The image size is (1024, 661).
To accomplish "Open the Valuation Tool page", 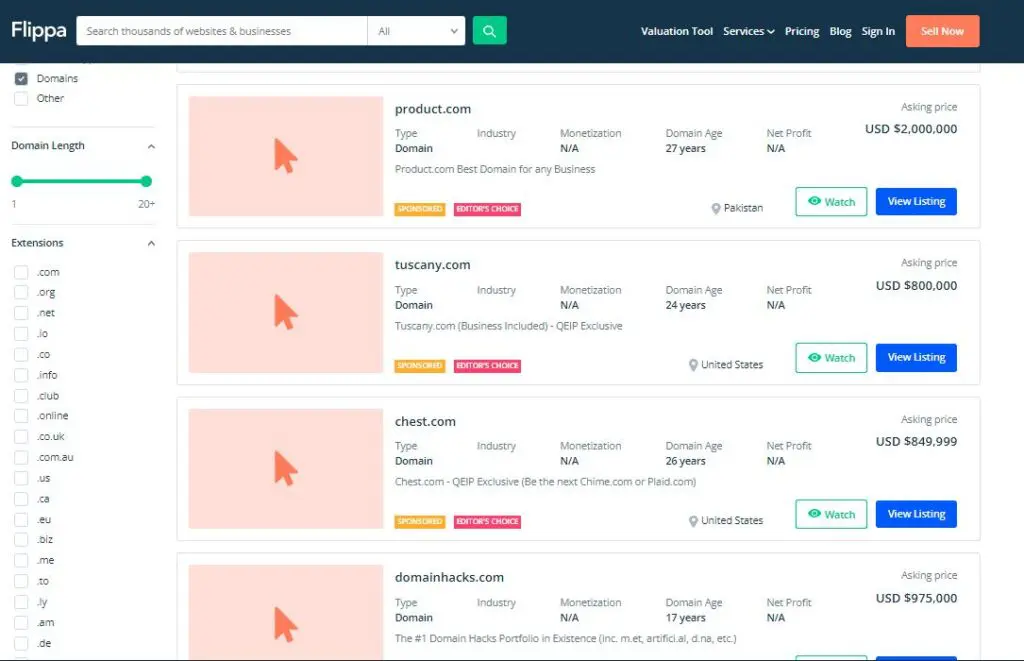I will pos(677,31).
